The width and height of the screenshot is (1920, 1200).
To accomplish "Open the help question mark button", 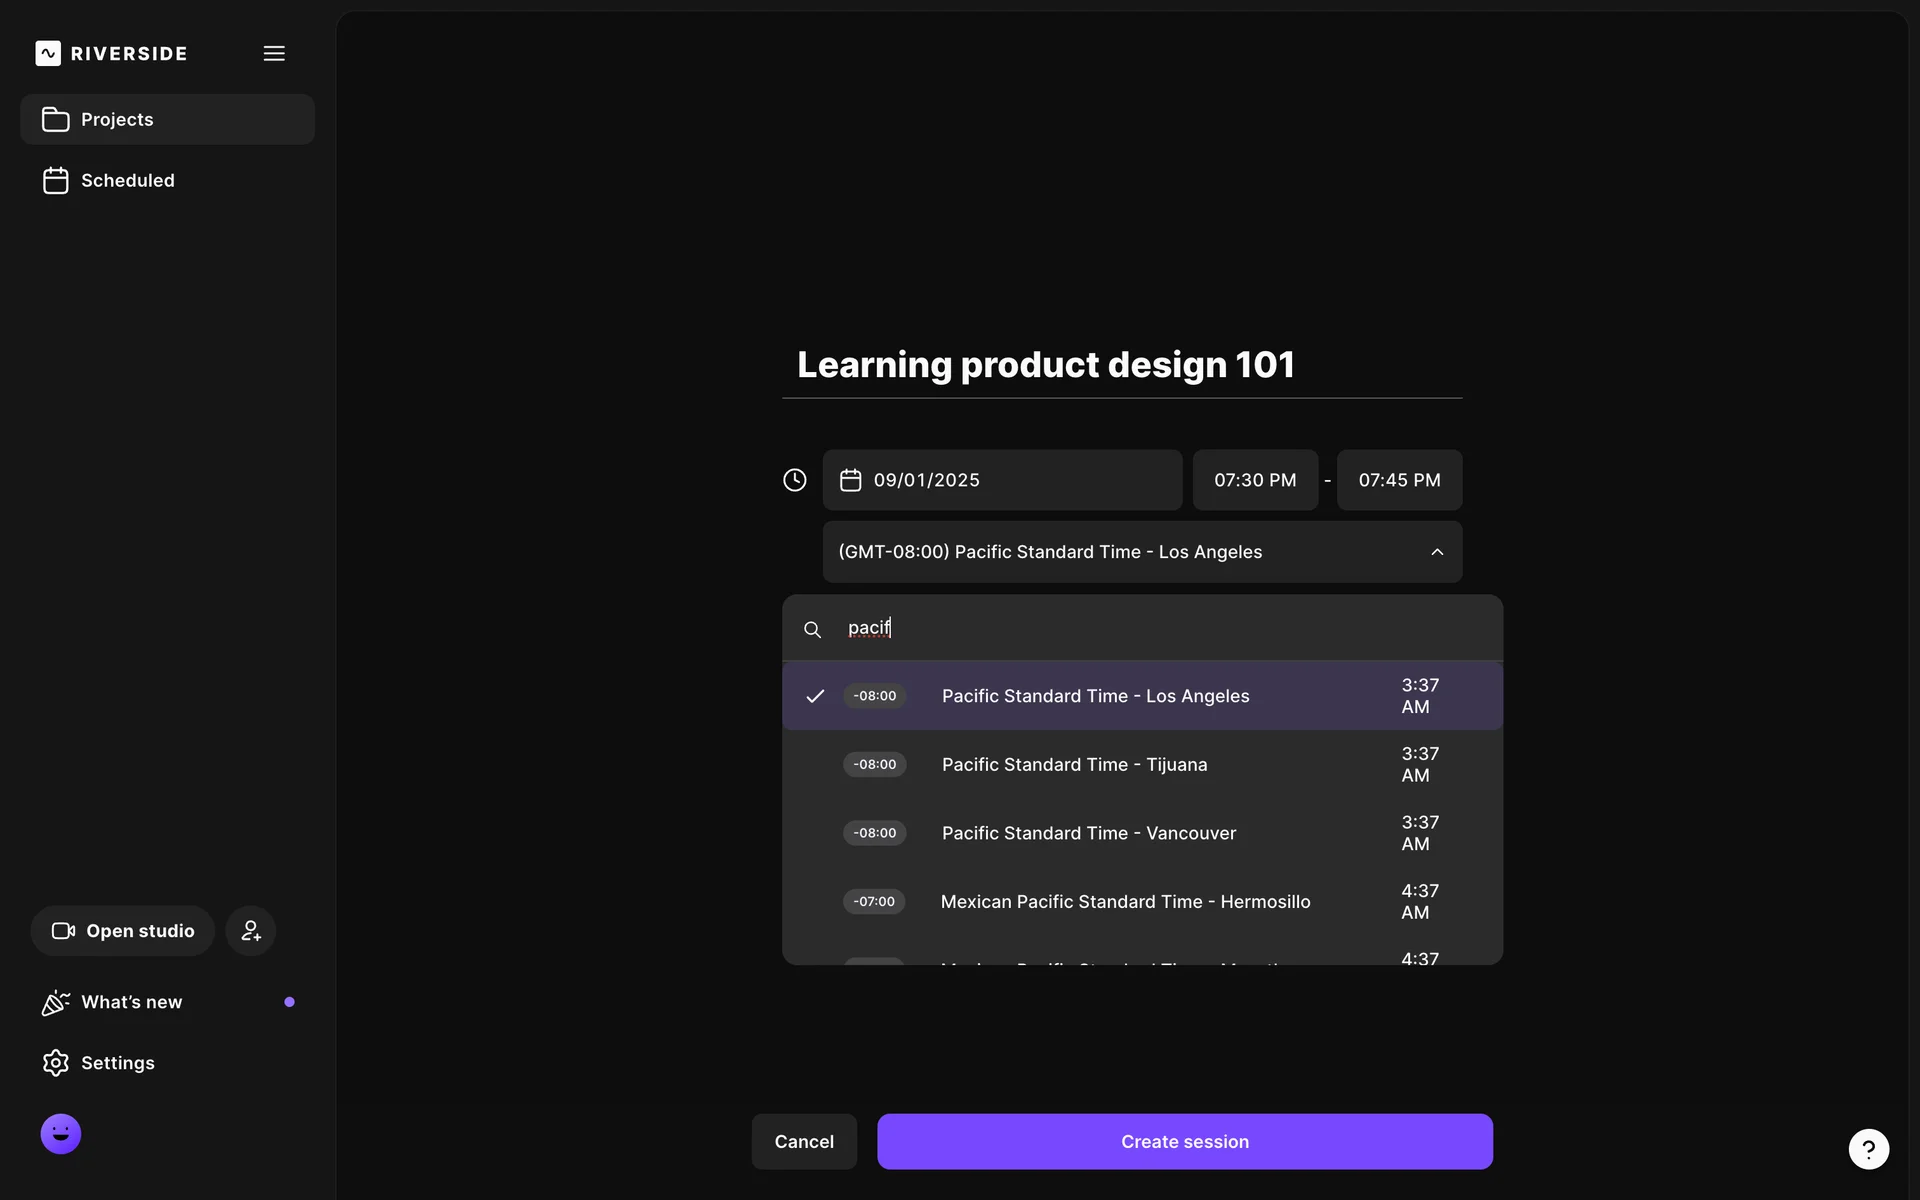I will click(1868, 1149).
